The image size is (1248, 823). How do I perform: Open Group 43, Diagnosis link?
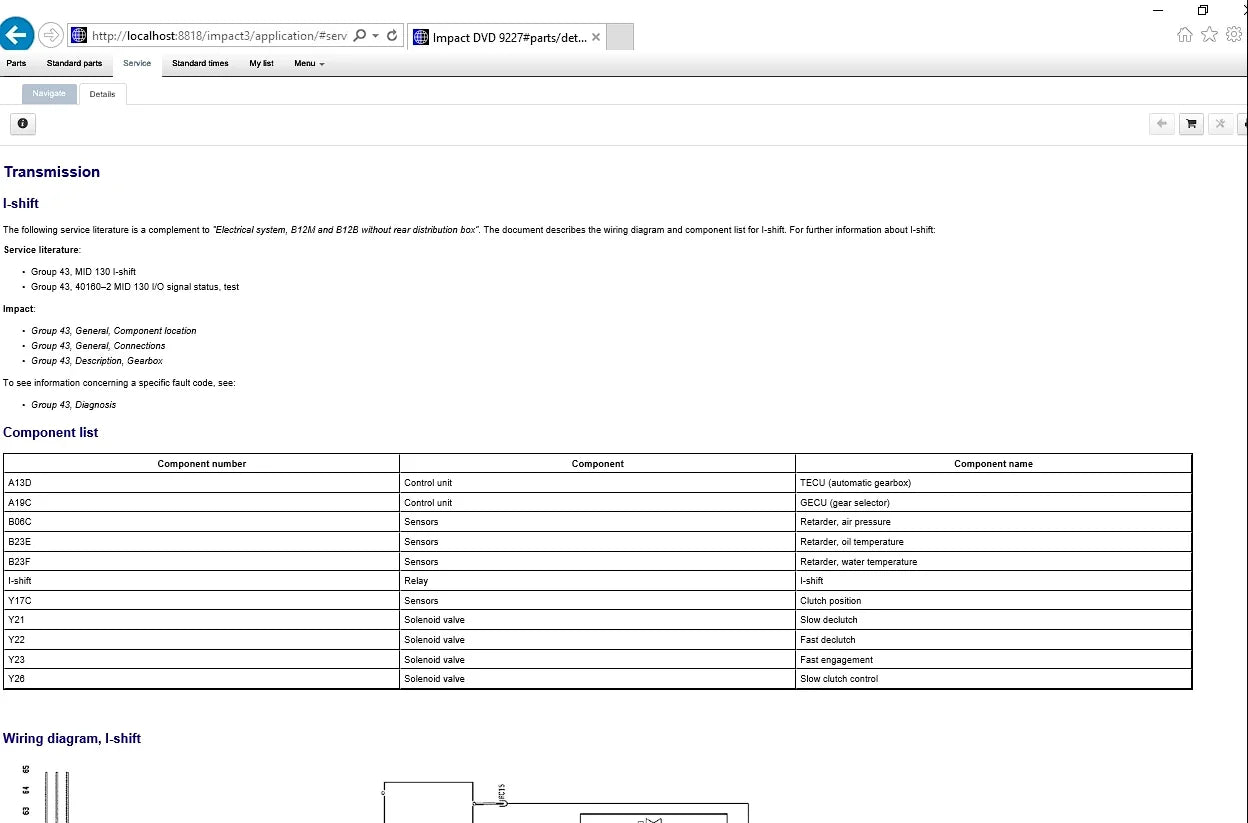pos(73,405)
